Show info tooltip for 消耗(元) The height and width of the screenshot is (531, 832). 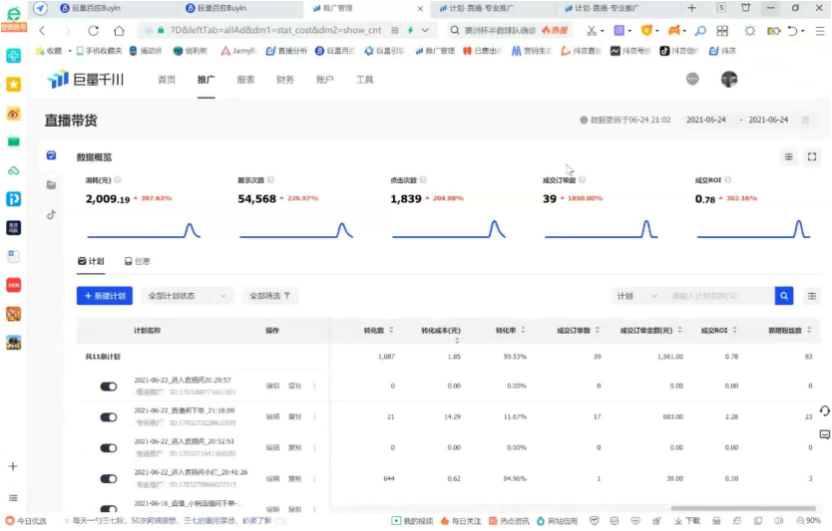[118, 180]
